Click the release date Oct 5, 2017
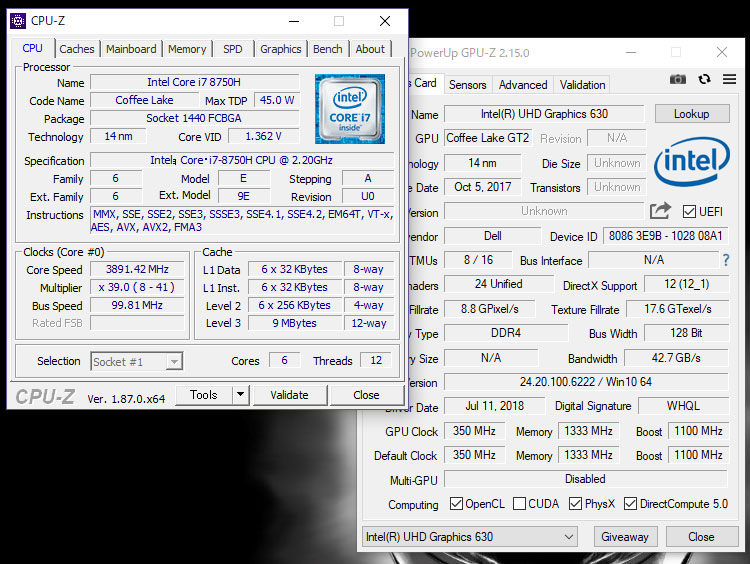This screenshot has width=750, height=564. pyautogui.click(x=483, y=187)
